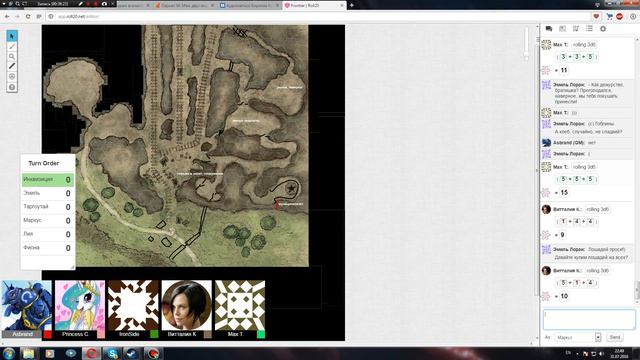Pick the Ruler measure tool
Image resolution: width=640 pixels, height=360 pixels.
(12, 66)
